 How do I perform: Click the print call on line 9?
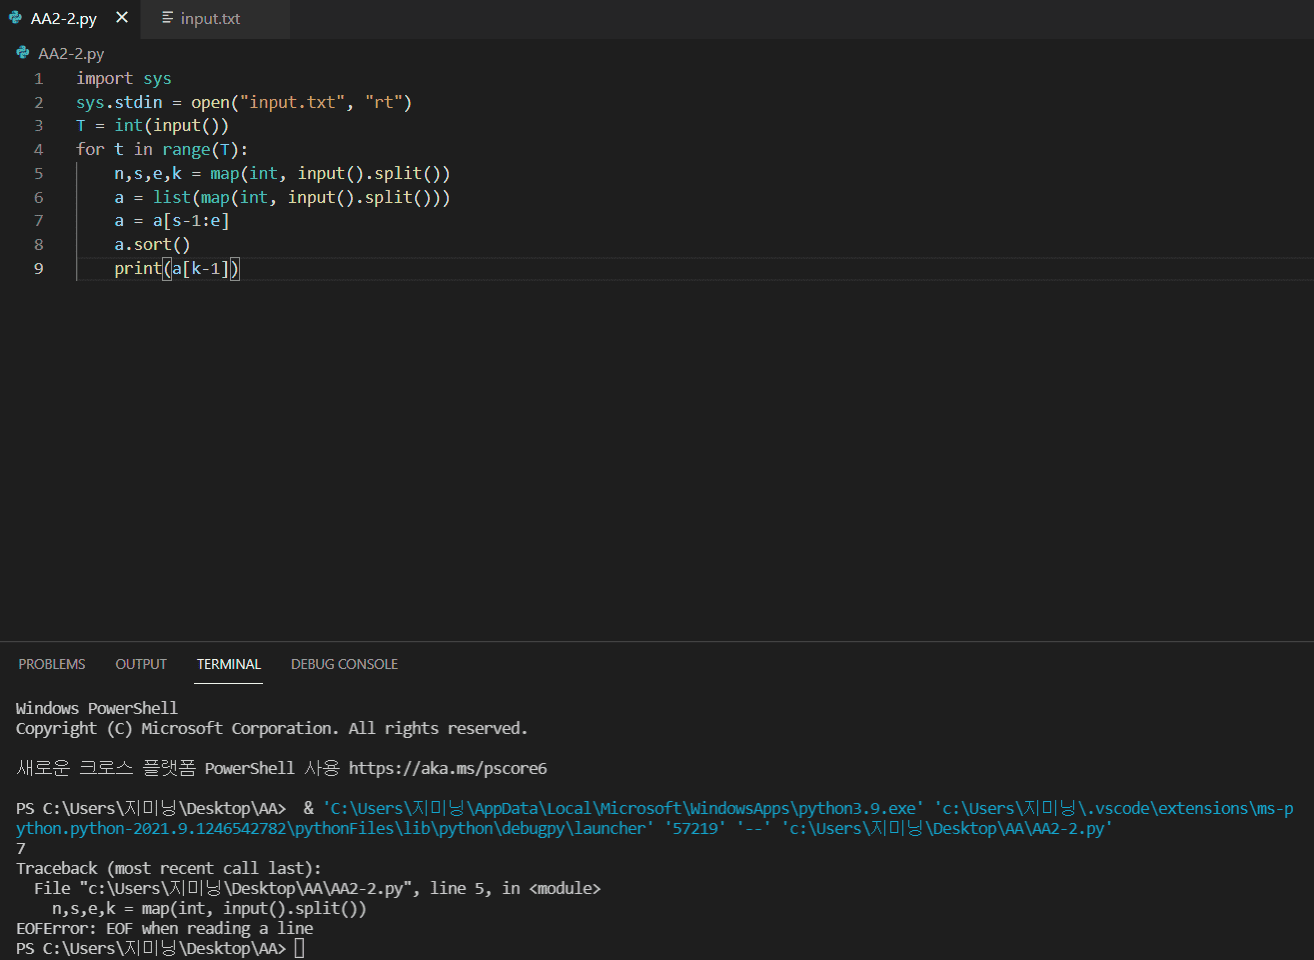[137, 268]
